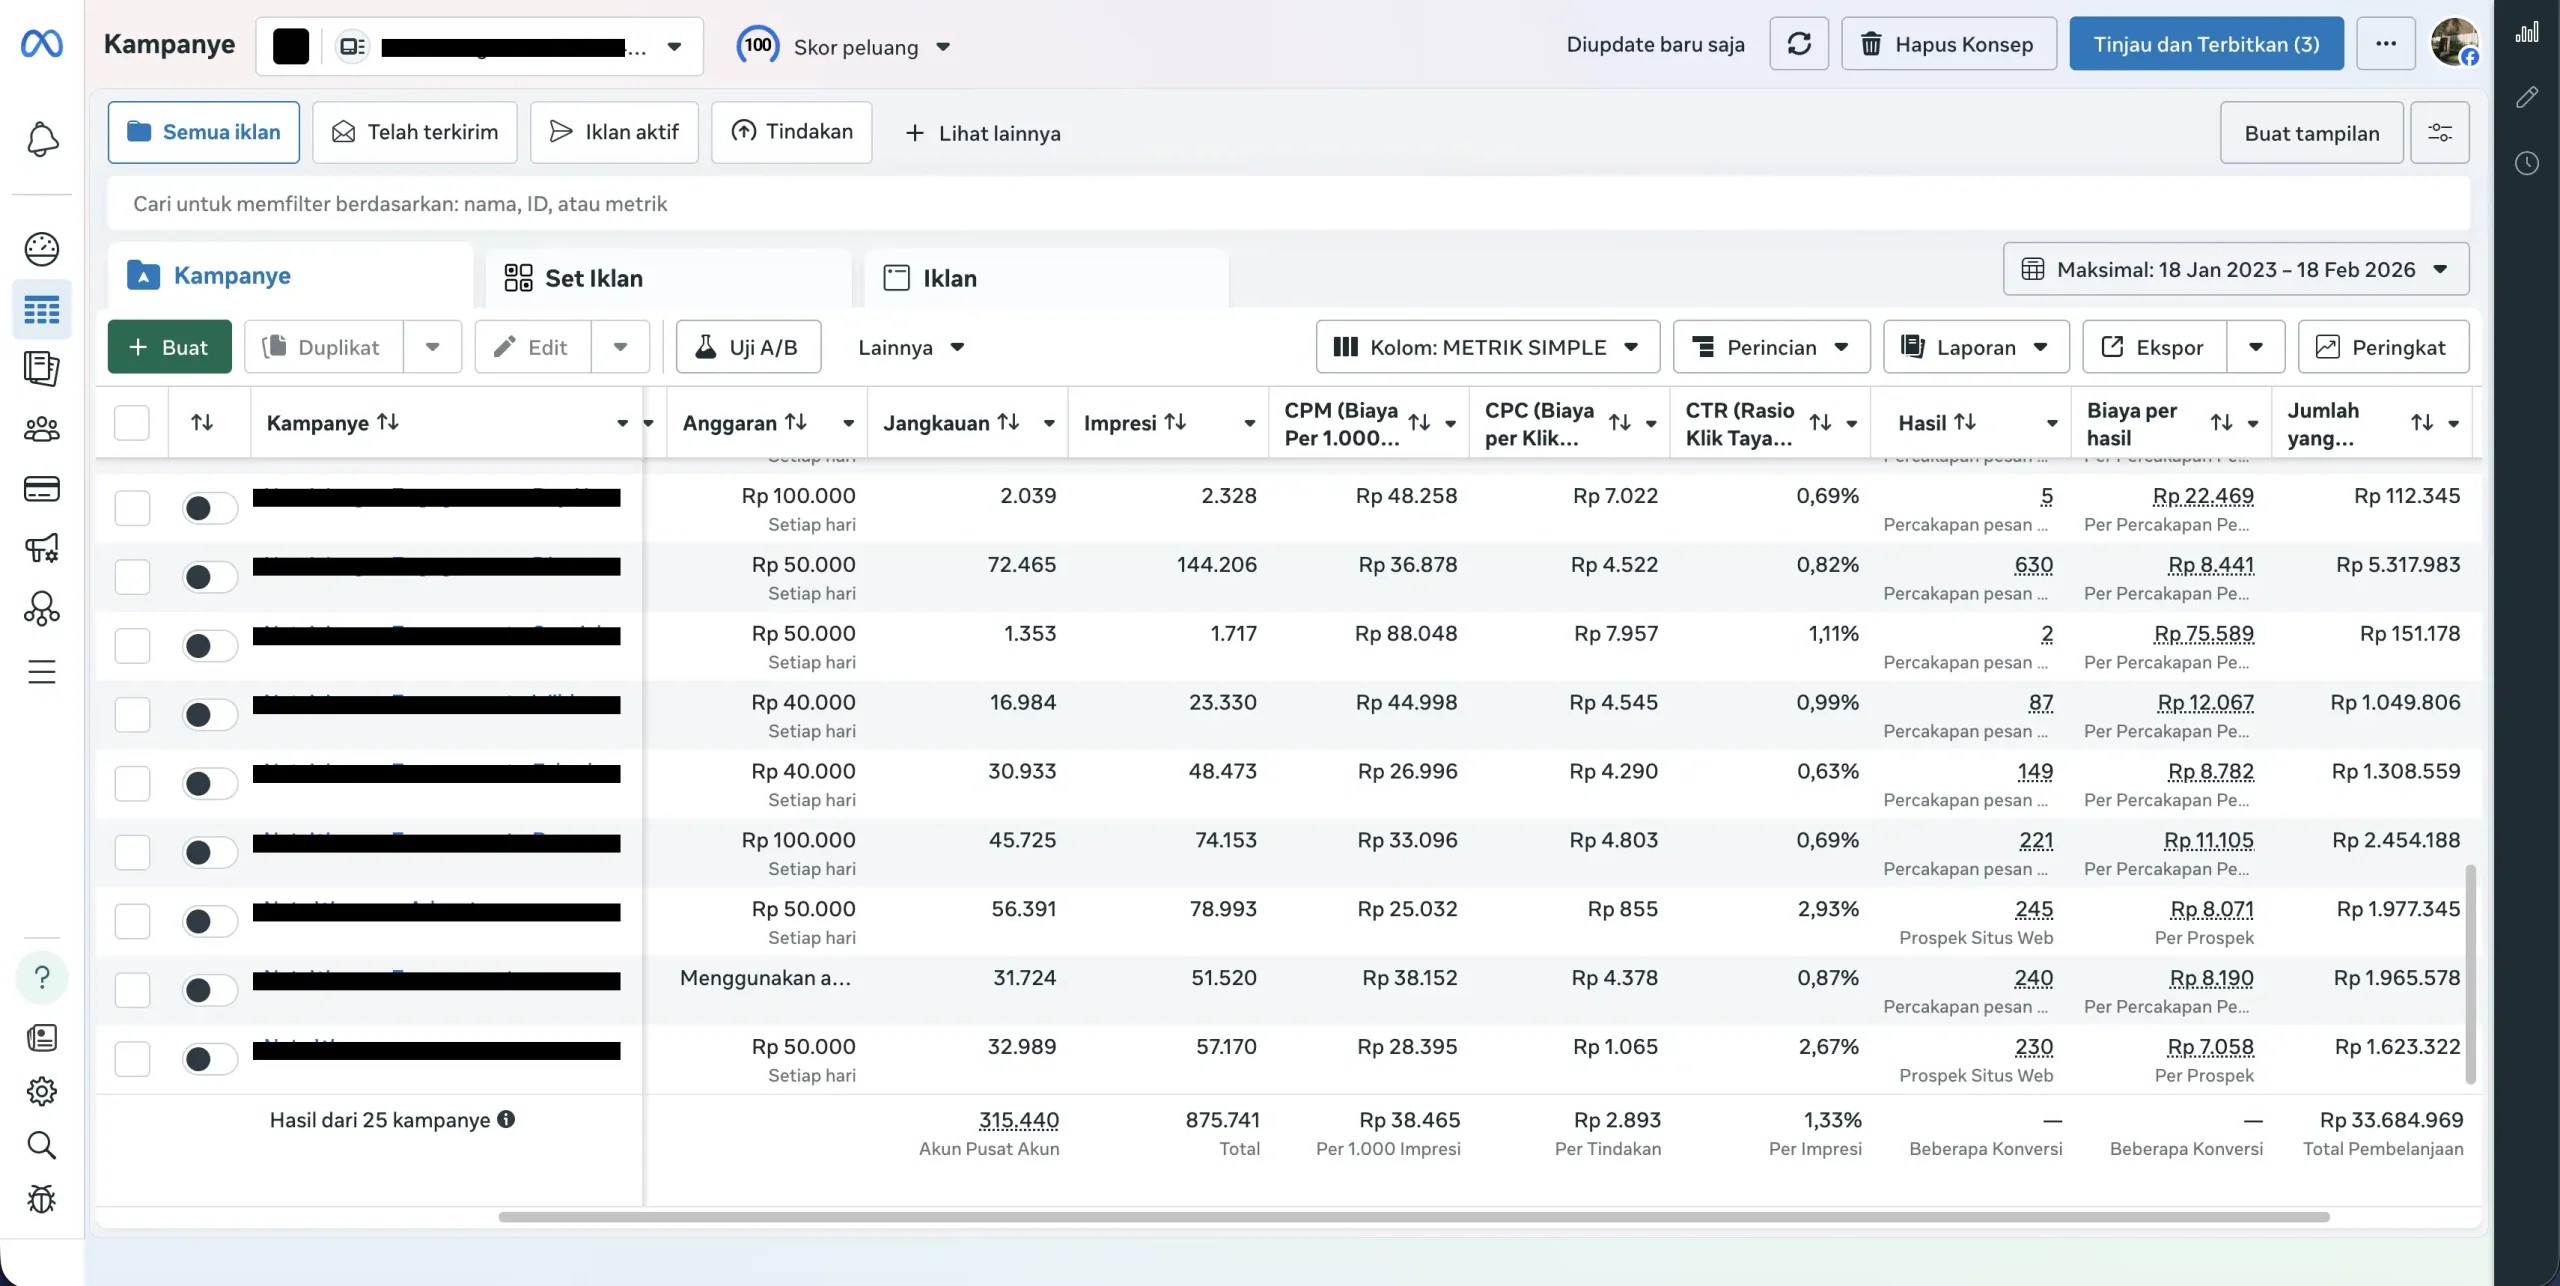This screenshot has height=1286, width=2560.
Task: Open notifications bell in left sidebar
Action: point(42,139)
